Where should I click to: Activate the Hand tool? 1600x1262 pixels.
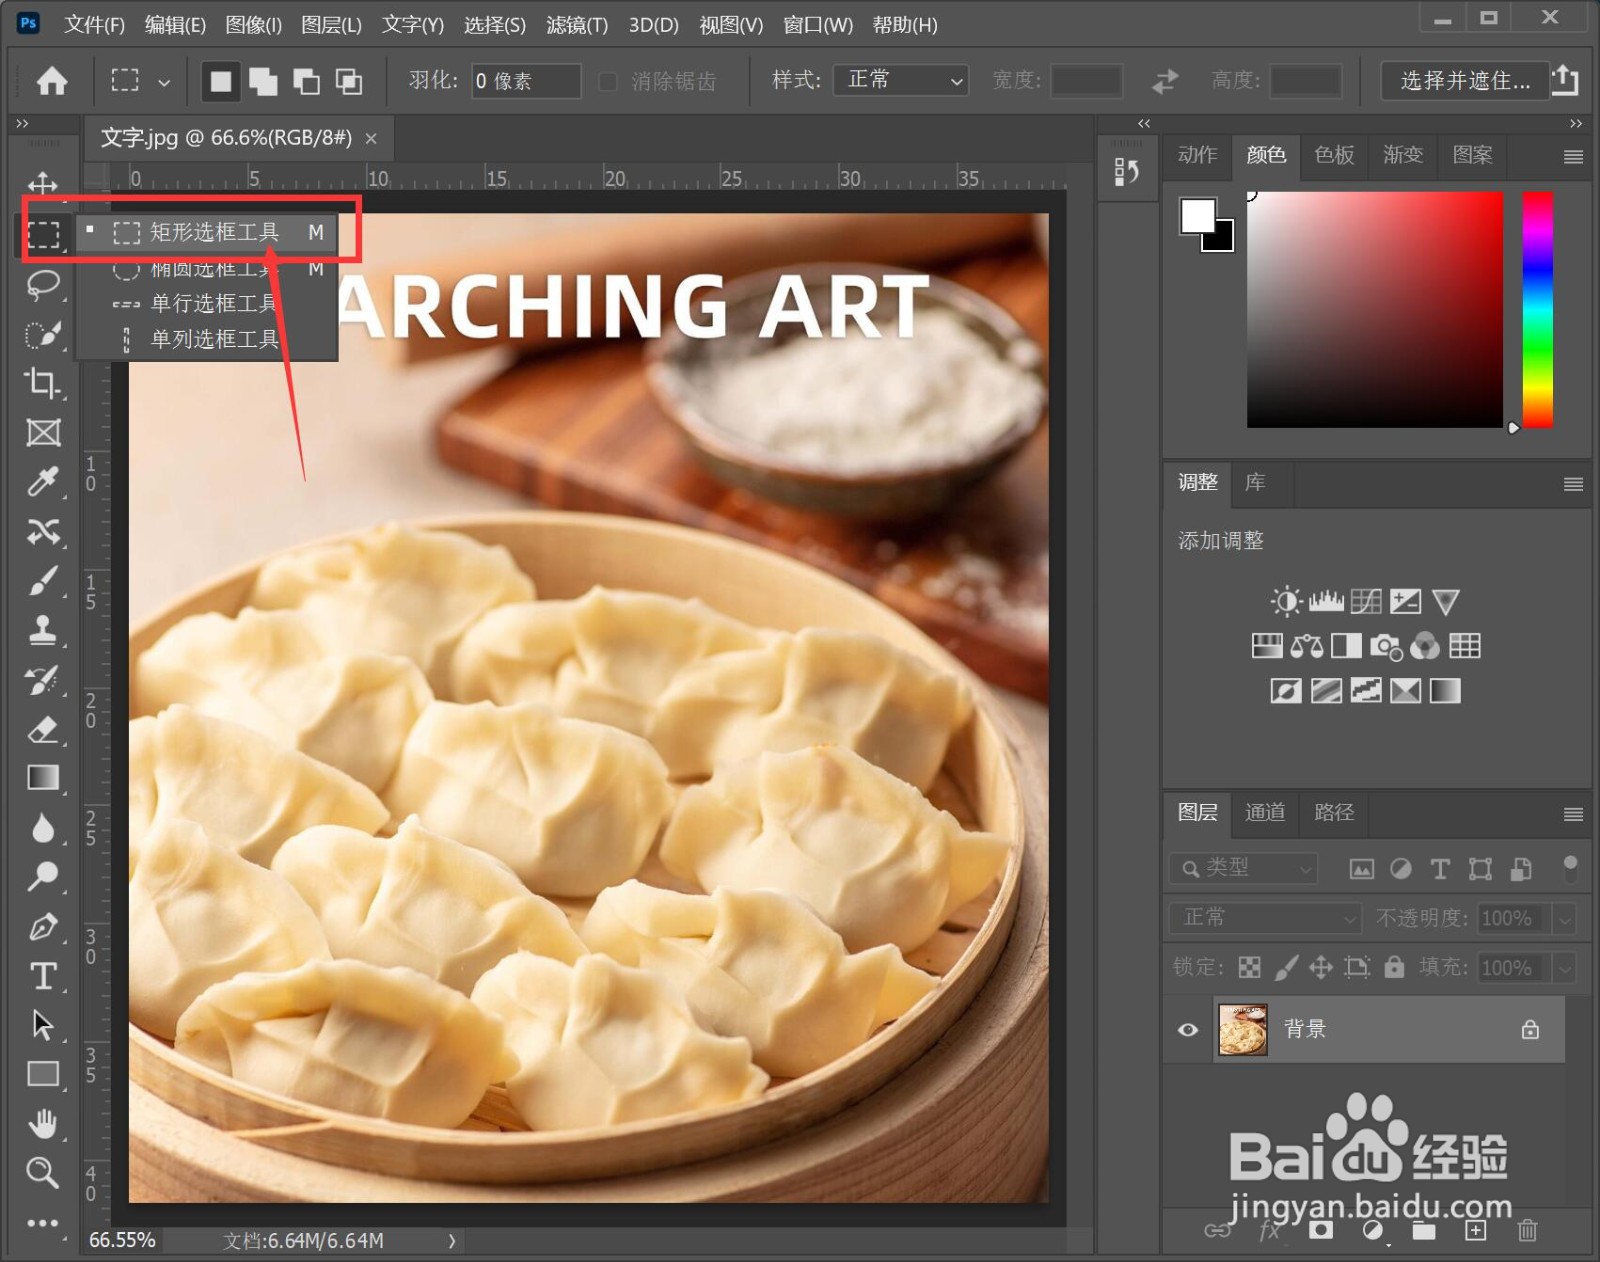tap(42, 1124)
